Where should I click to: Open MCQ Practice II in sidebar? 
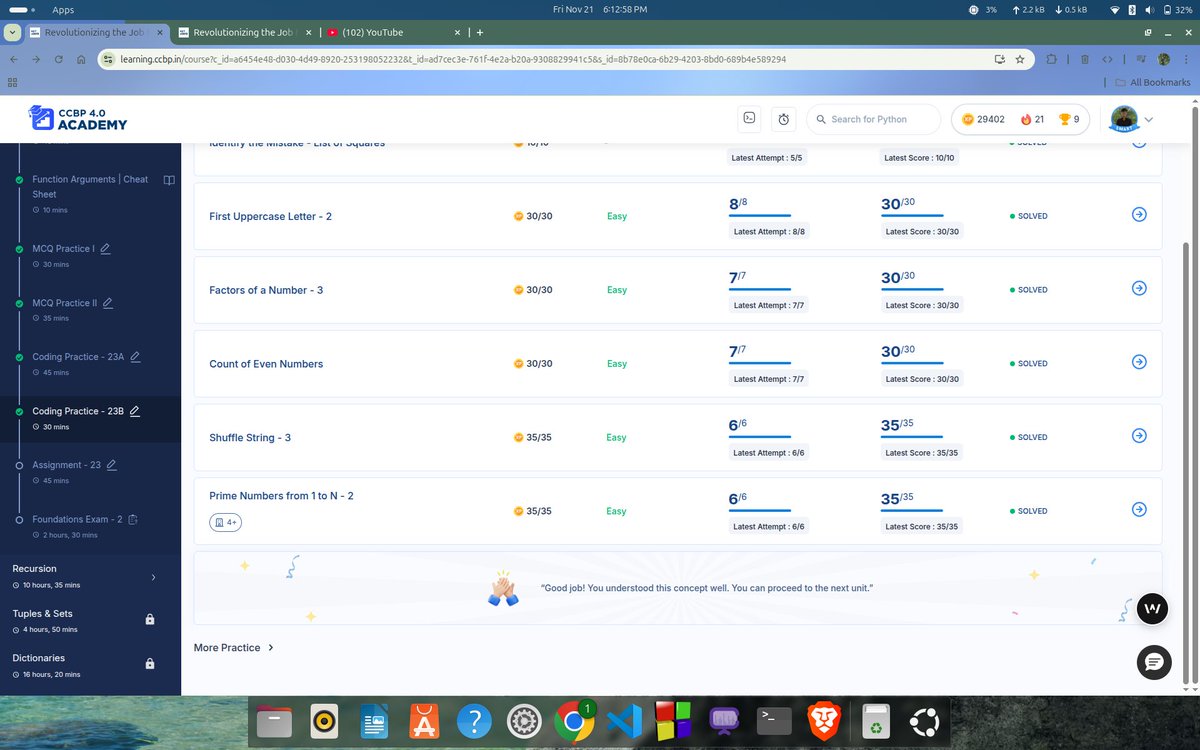pyautogui.click(x=64, y=303)
